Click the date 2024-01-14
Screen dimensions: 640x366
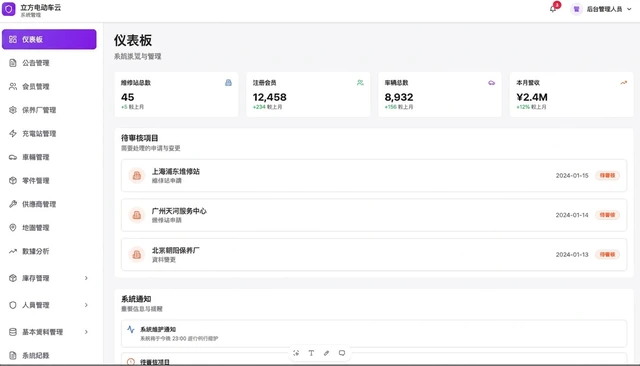click(572, 215)
